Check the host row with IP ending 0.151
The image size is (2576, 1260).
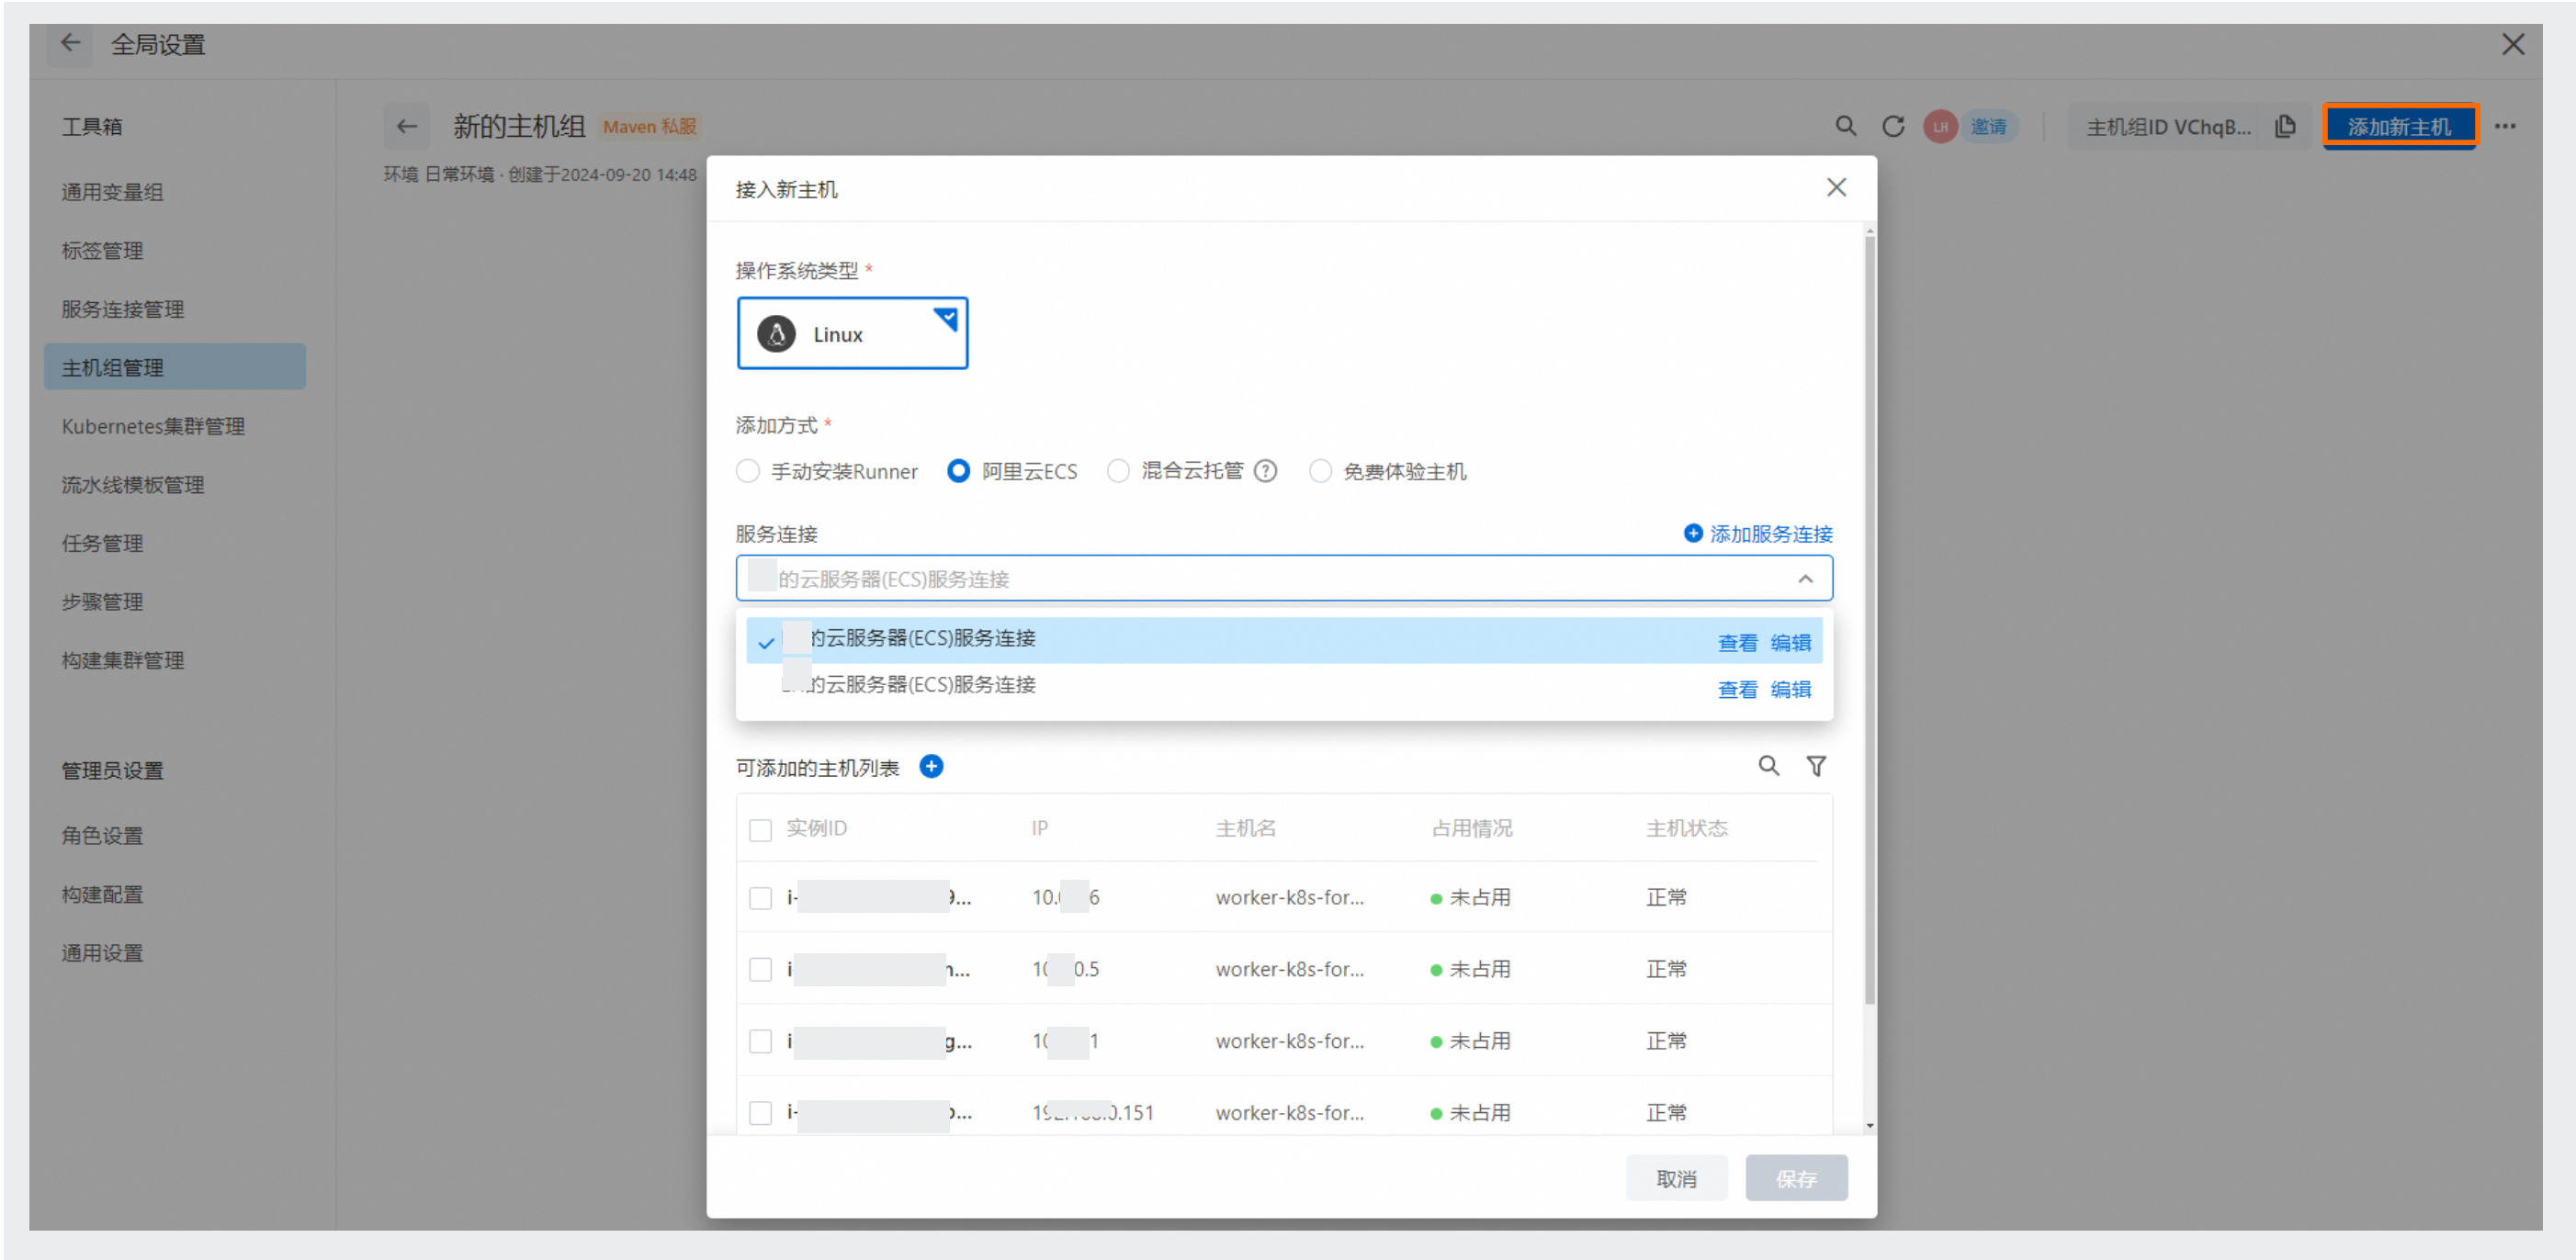[x=760, y=1113]
